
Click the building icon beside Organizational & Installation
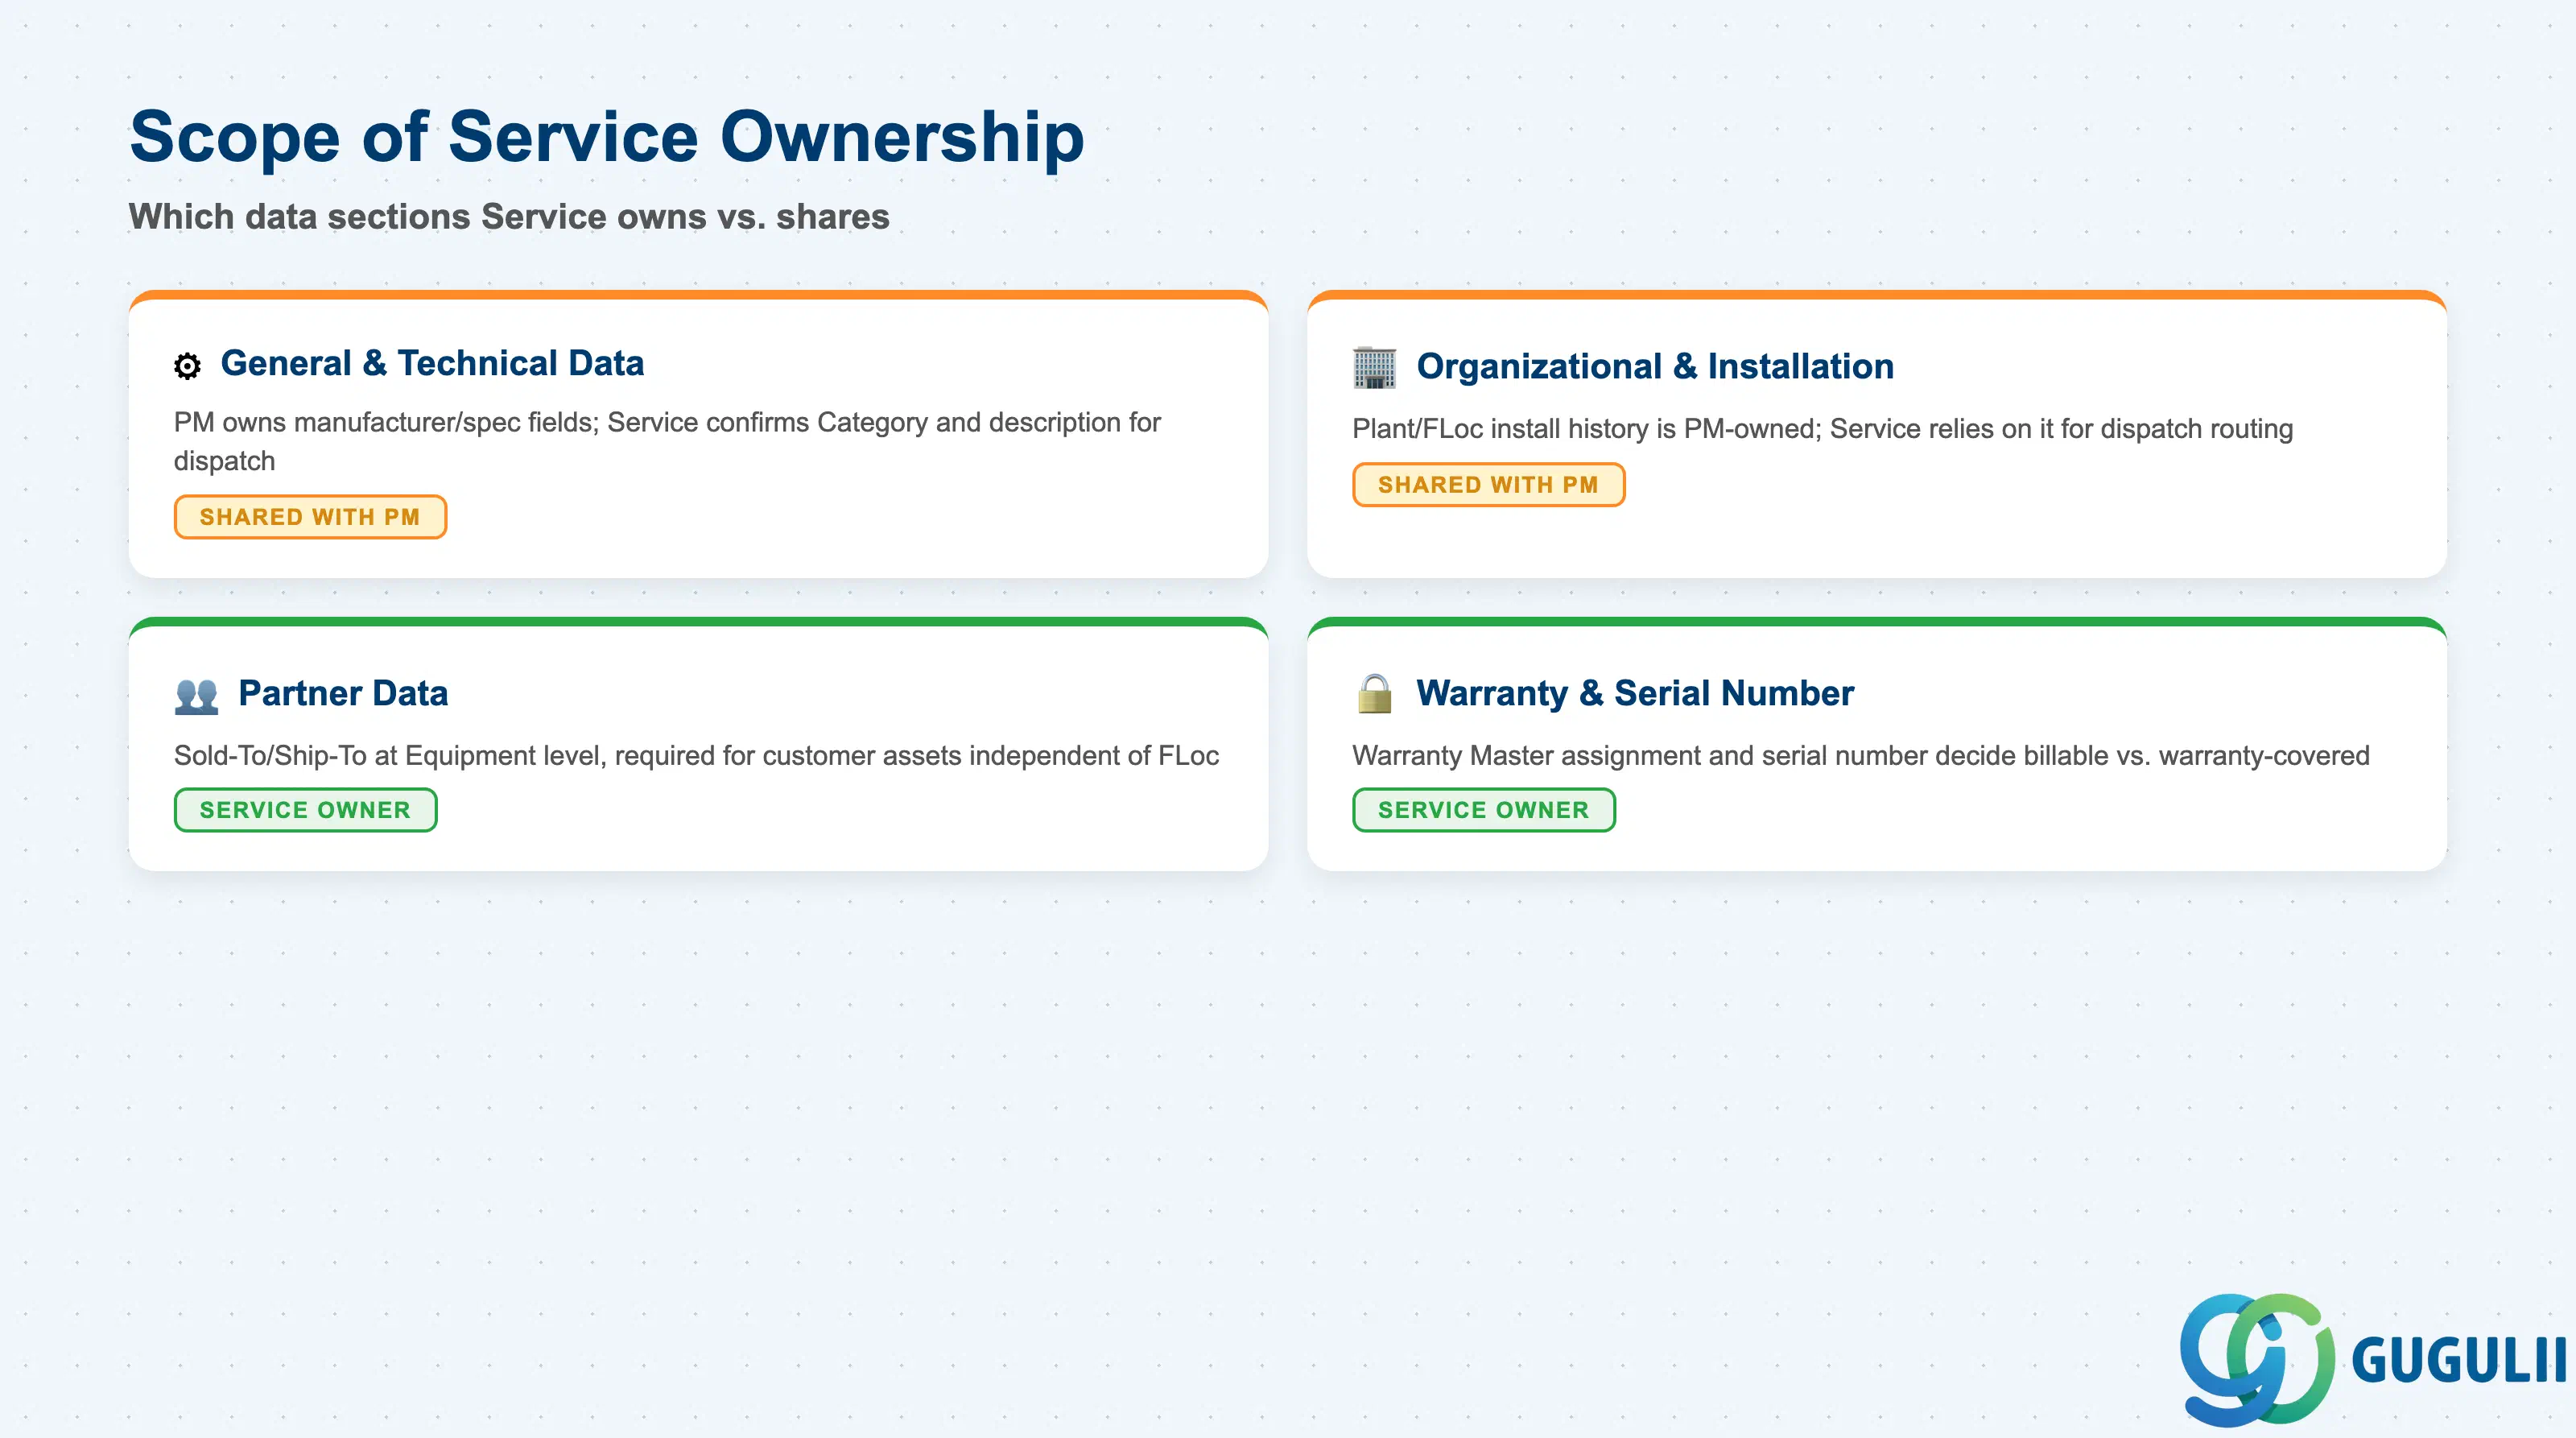[1374, 367]
